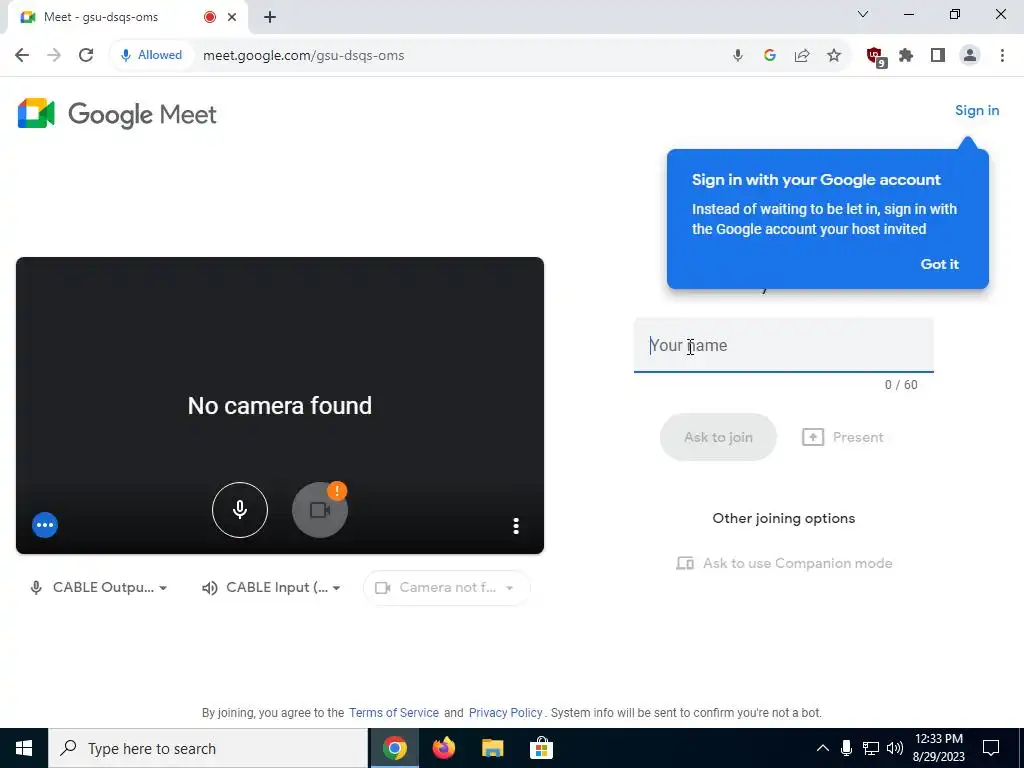1024x768 pixels.
Task: Reload the Meet page
Action: coord(86,55)
